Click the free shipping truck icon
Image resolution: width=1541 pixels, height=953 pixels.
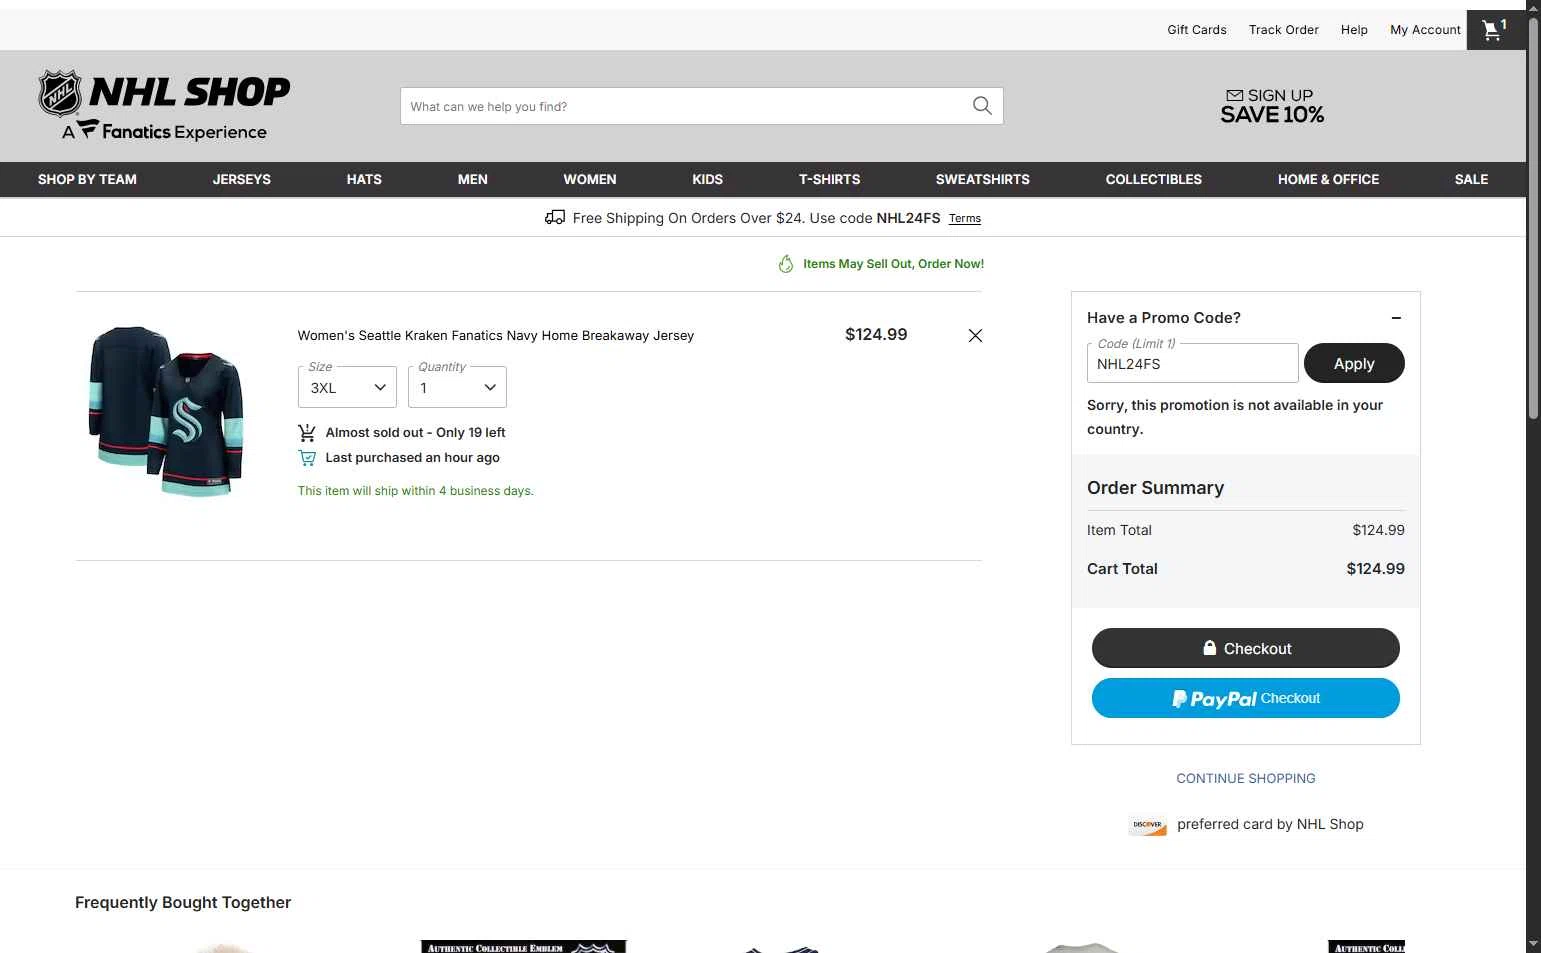(x=555, y=217)
